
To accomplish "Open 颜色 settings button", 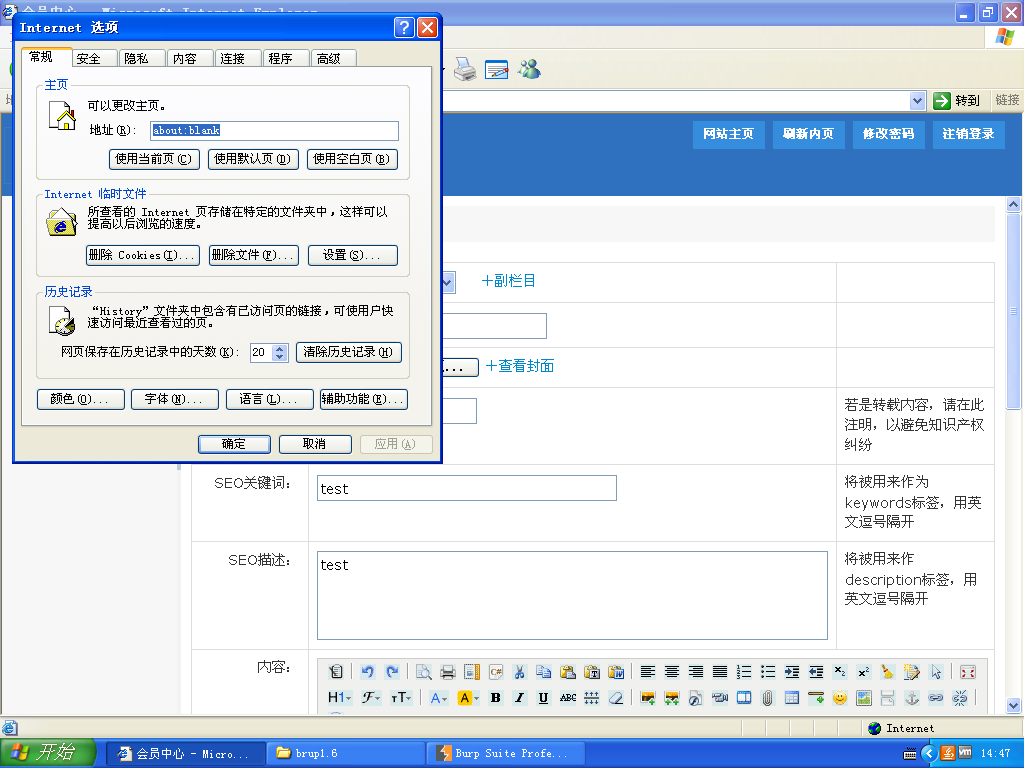I will (81, 399).
